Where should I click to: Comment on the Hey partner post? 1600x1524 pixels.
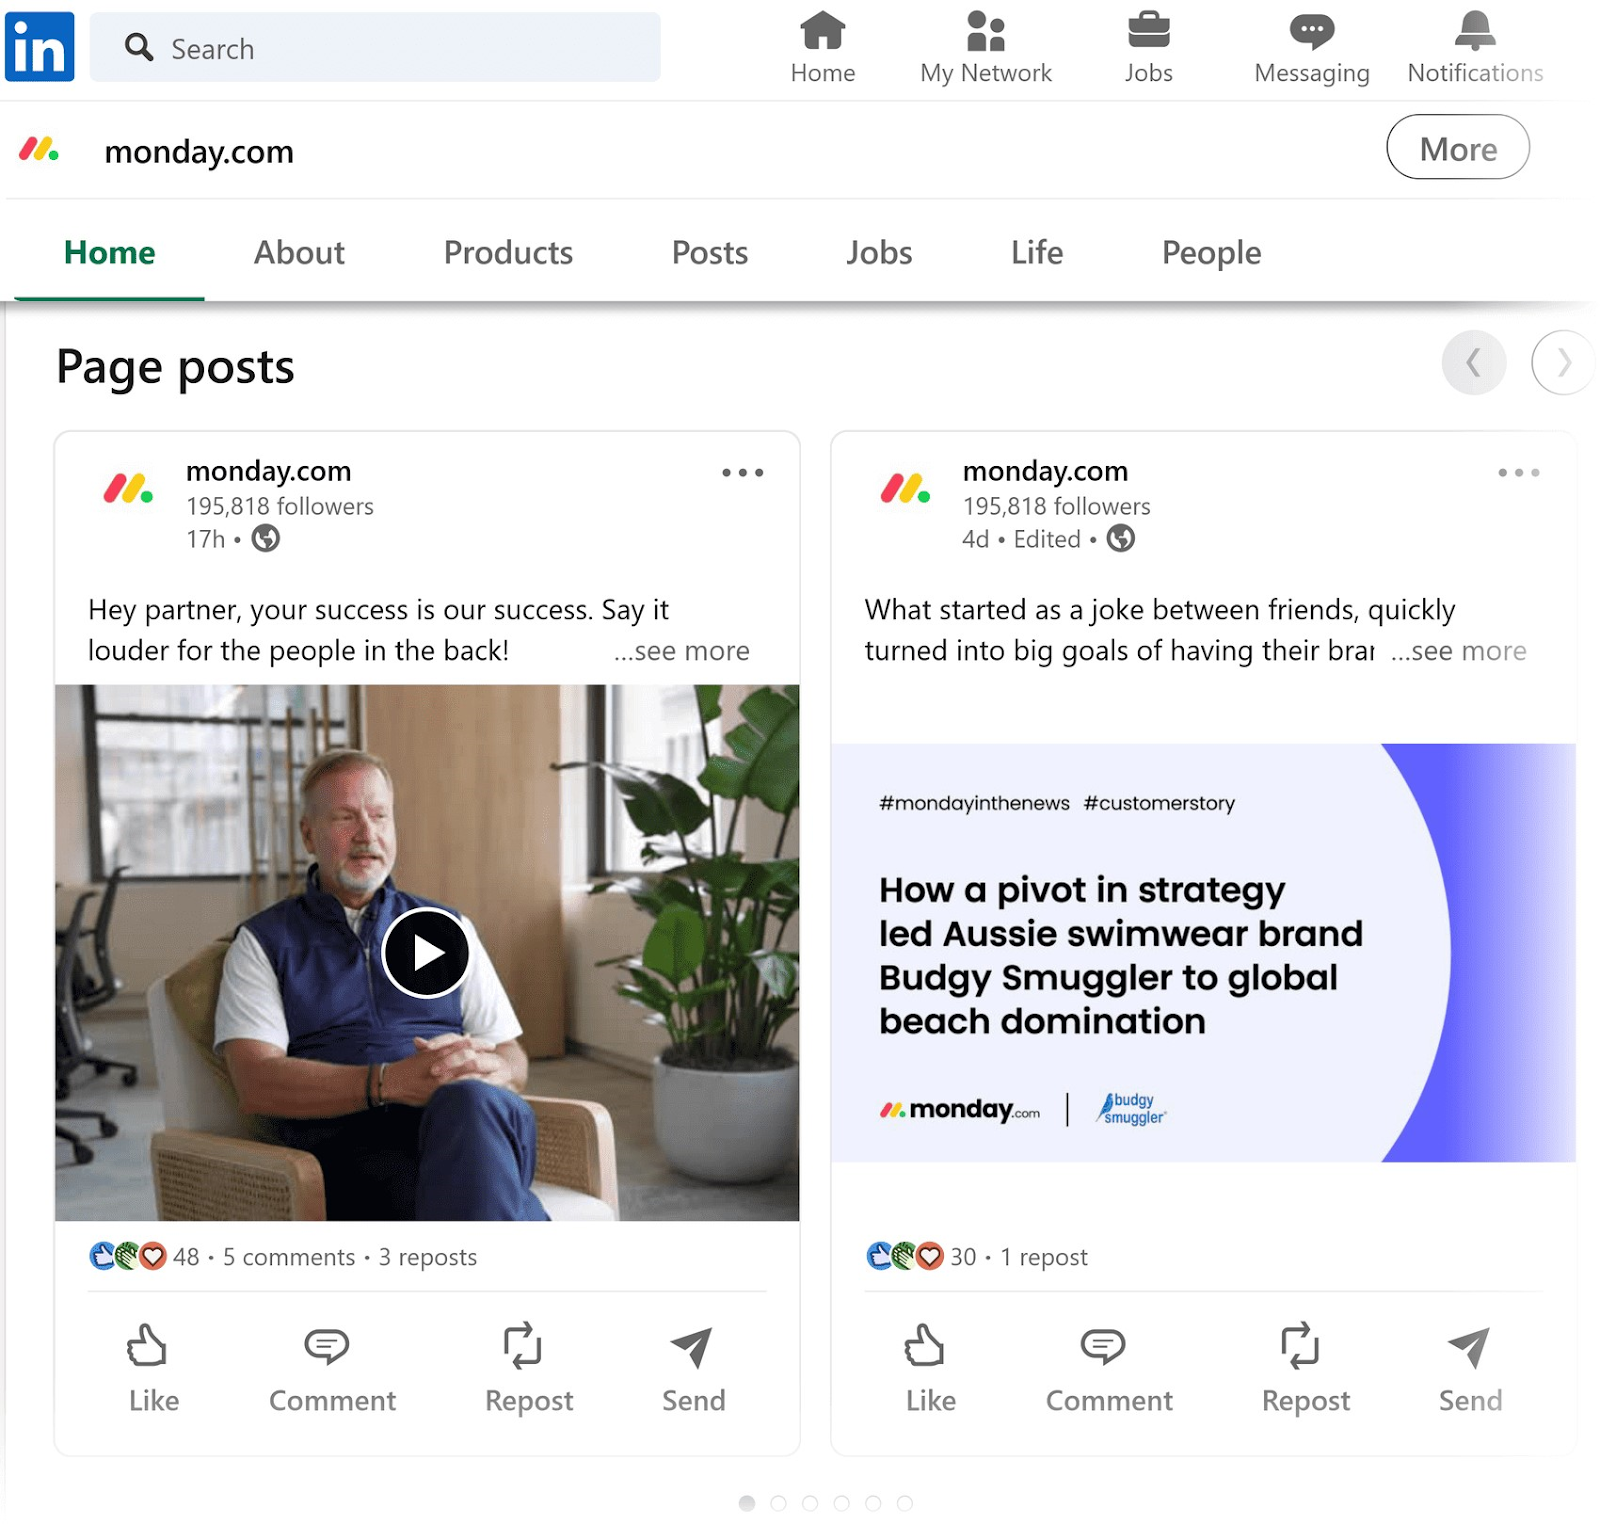(332, 1368)
